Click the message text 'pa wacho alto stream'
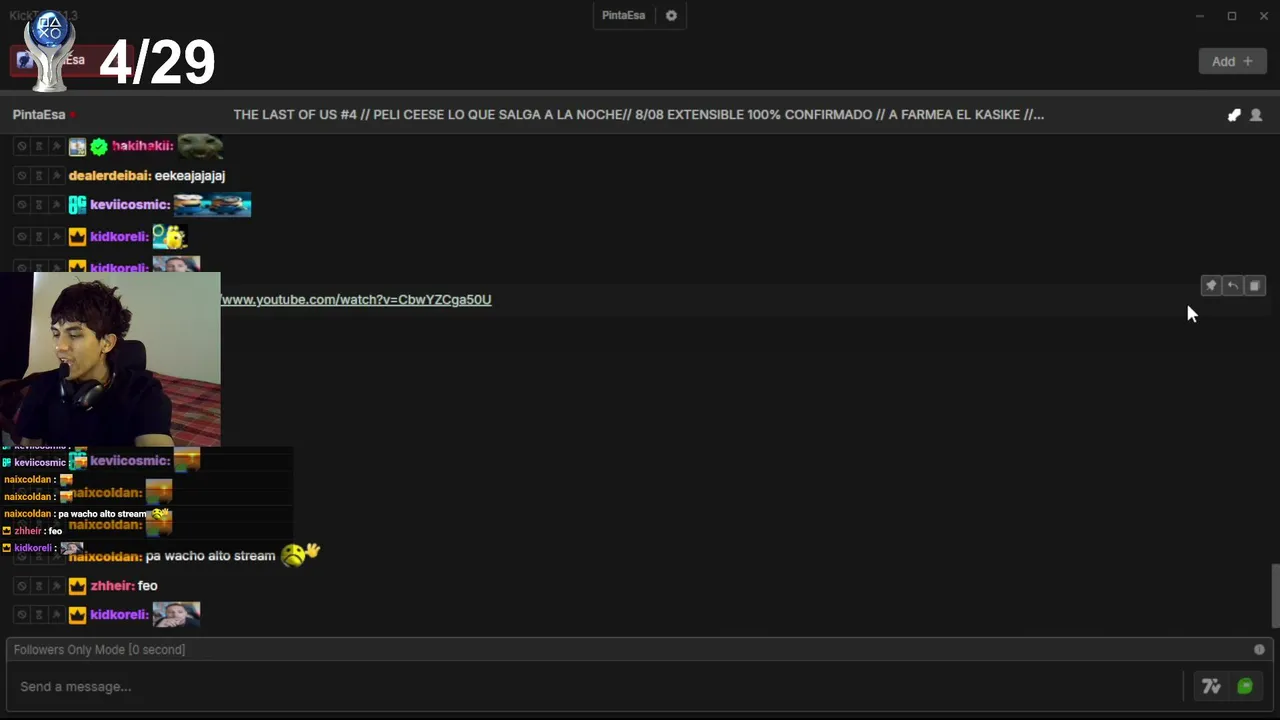The image size is (1280, 720). click(x=210, y=556)
